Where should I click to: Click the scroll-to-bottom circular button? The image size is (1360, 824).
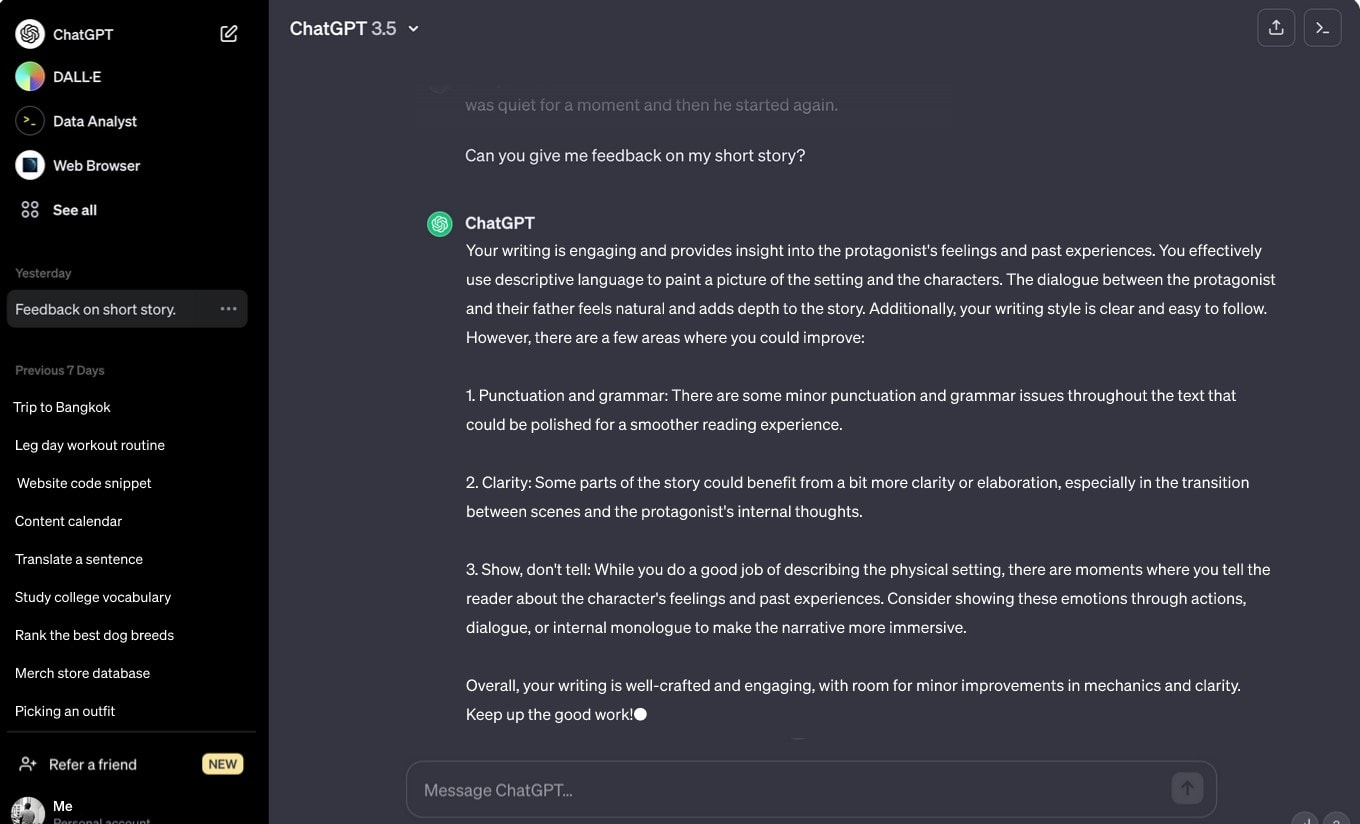click(1303, 818)
